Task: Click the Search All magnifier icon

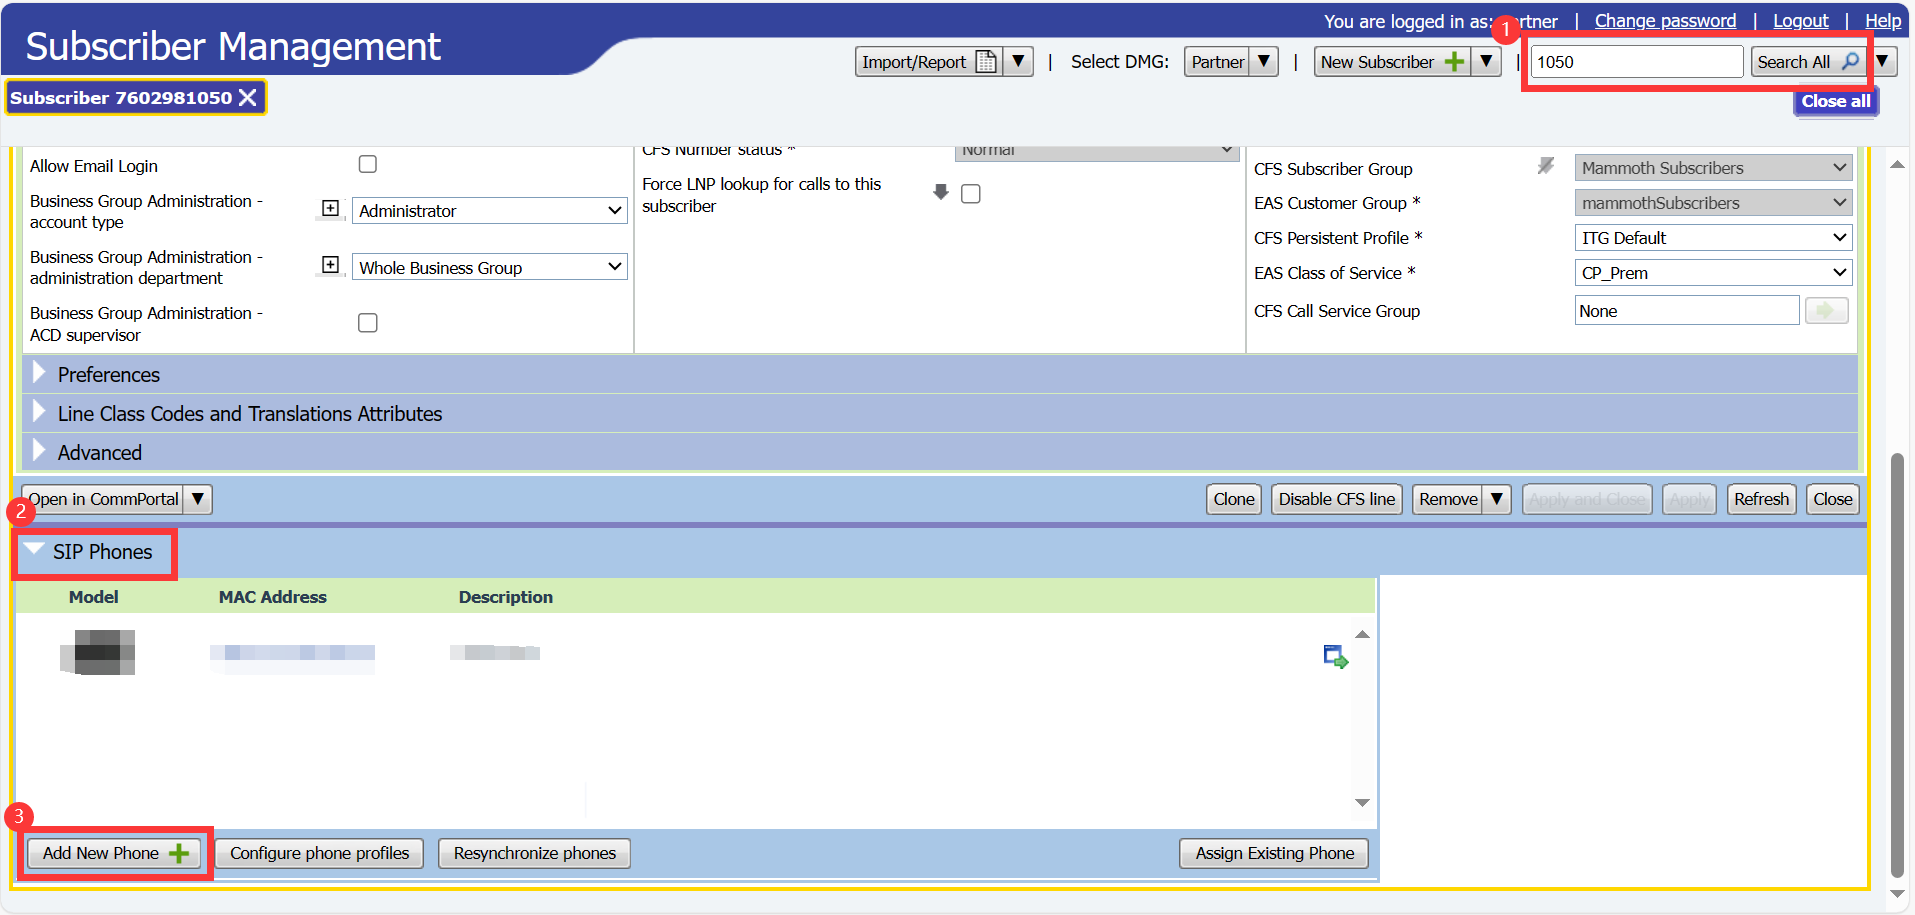Action: pos(1850,62)
